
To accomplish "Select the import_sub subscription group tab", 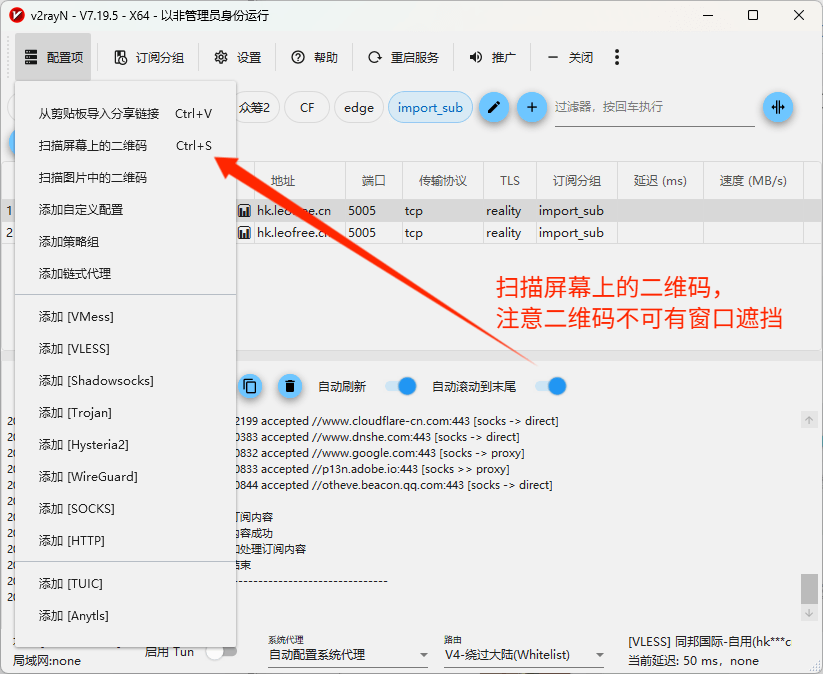I will (430, 108).
